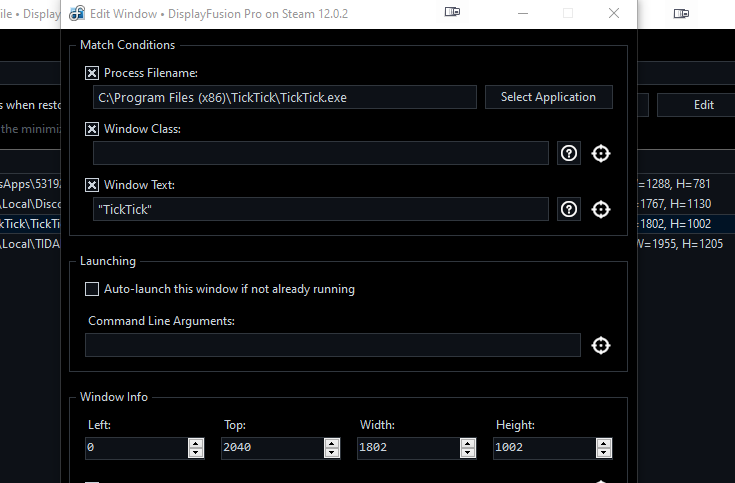Increase the Height value with the up arrow
Image resolution: width=735 pixels, height=483 pixels.
coord(604,443)
